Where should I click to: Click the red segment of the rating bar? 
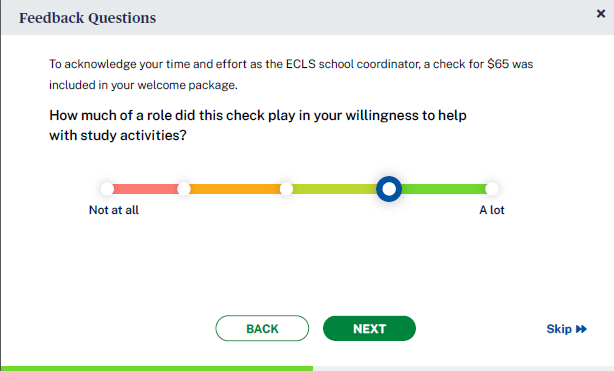[145, 189]
